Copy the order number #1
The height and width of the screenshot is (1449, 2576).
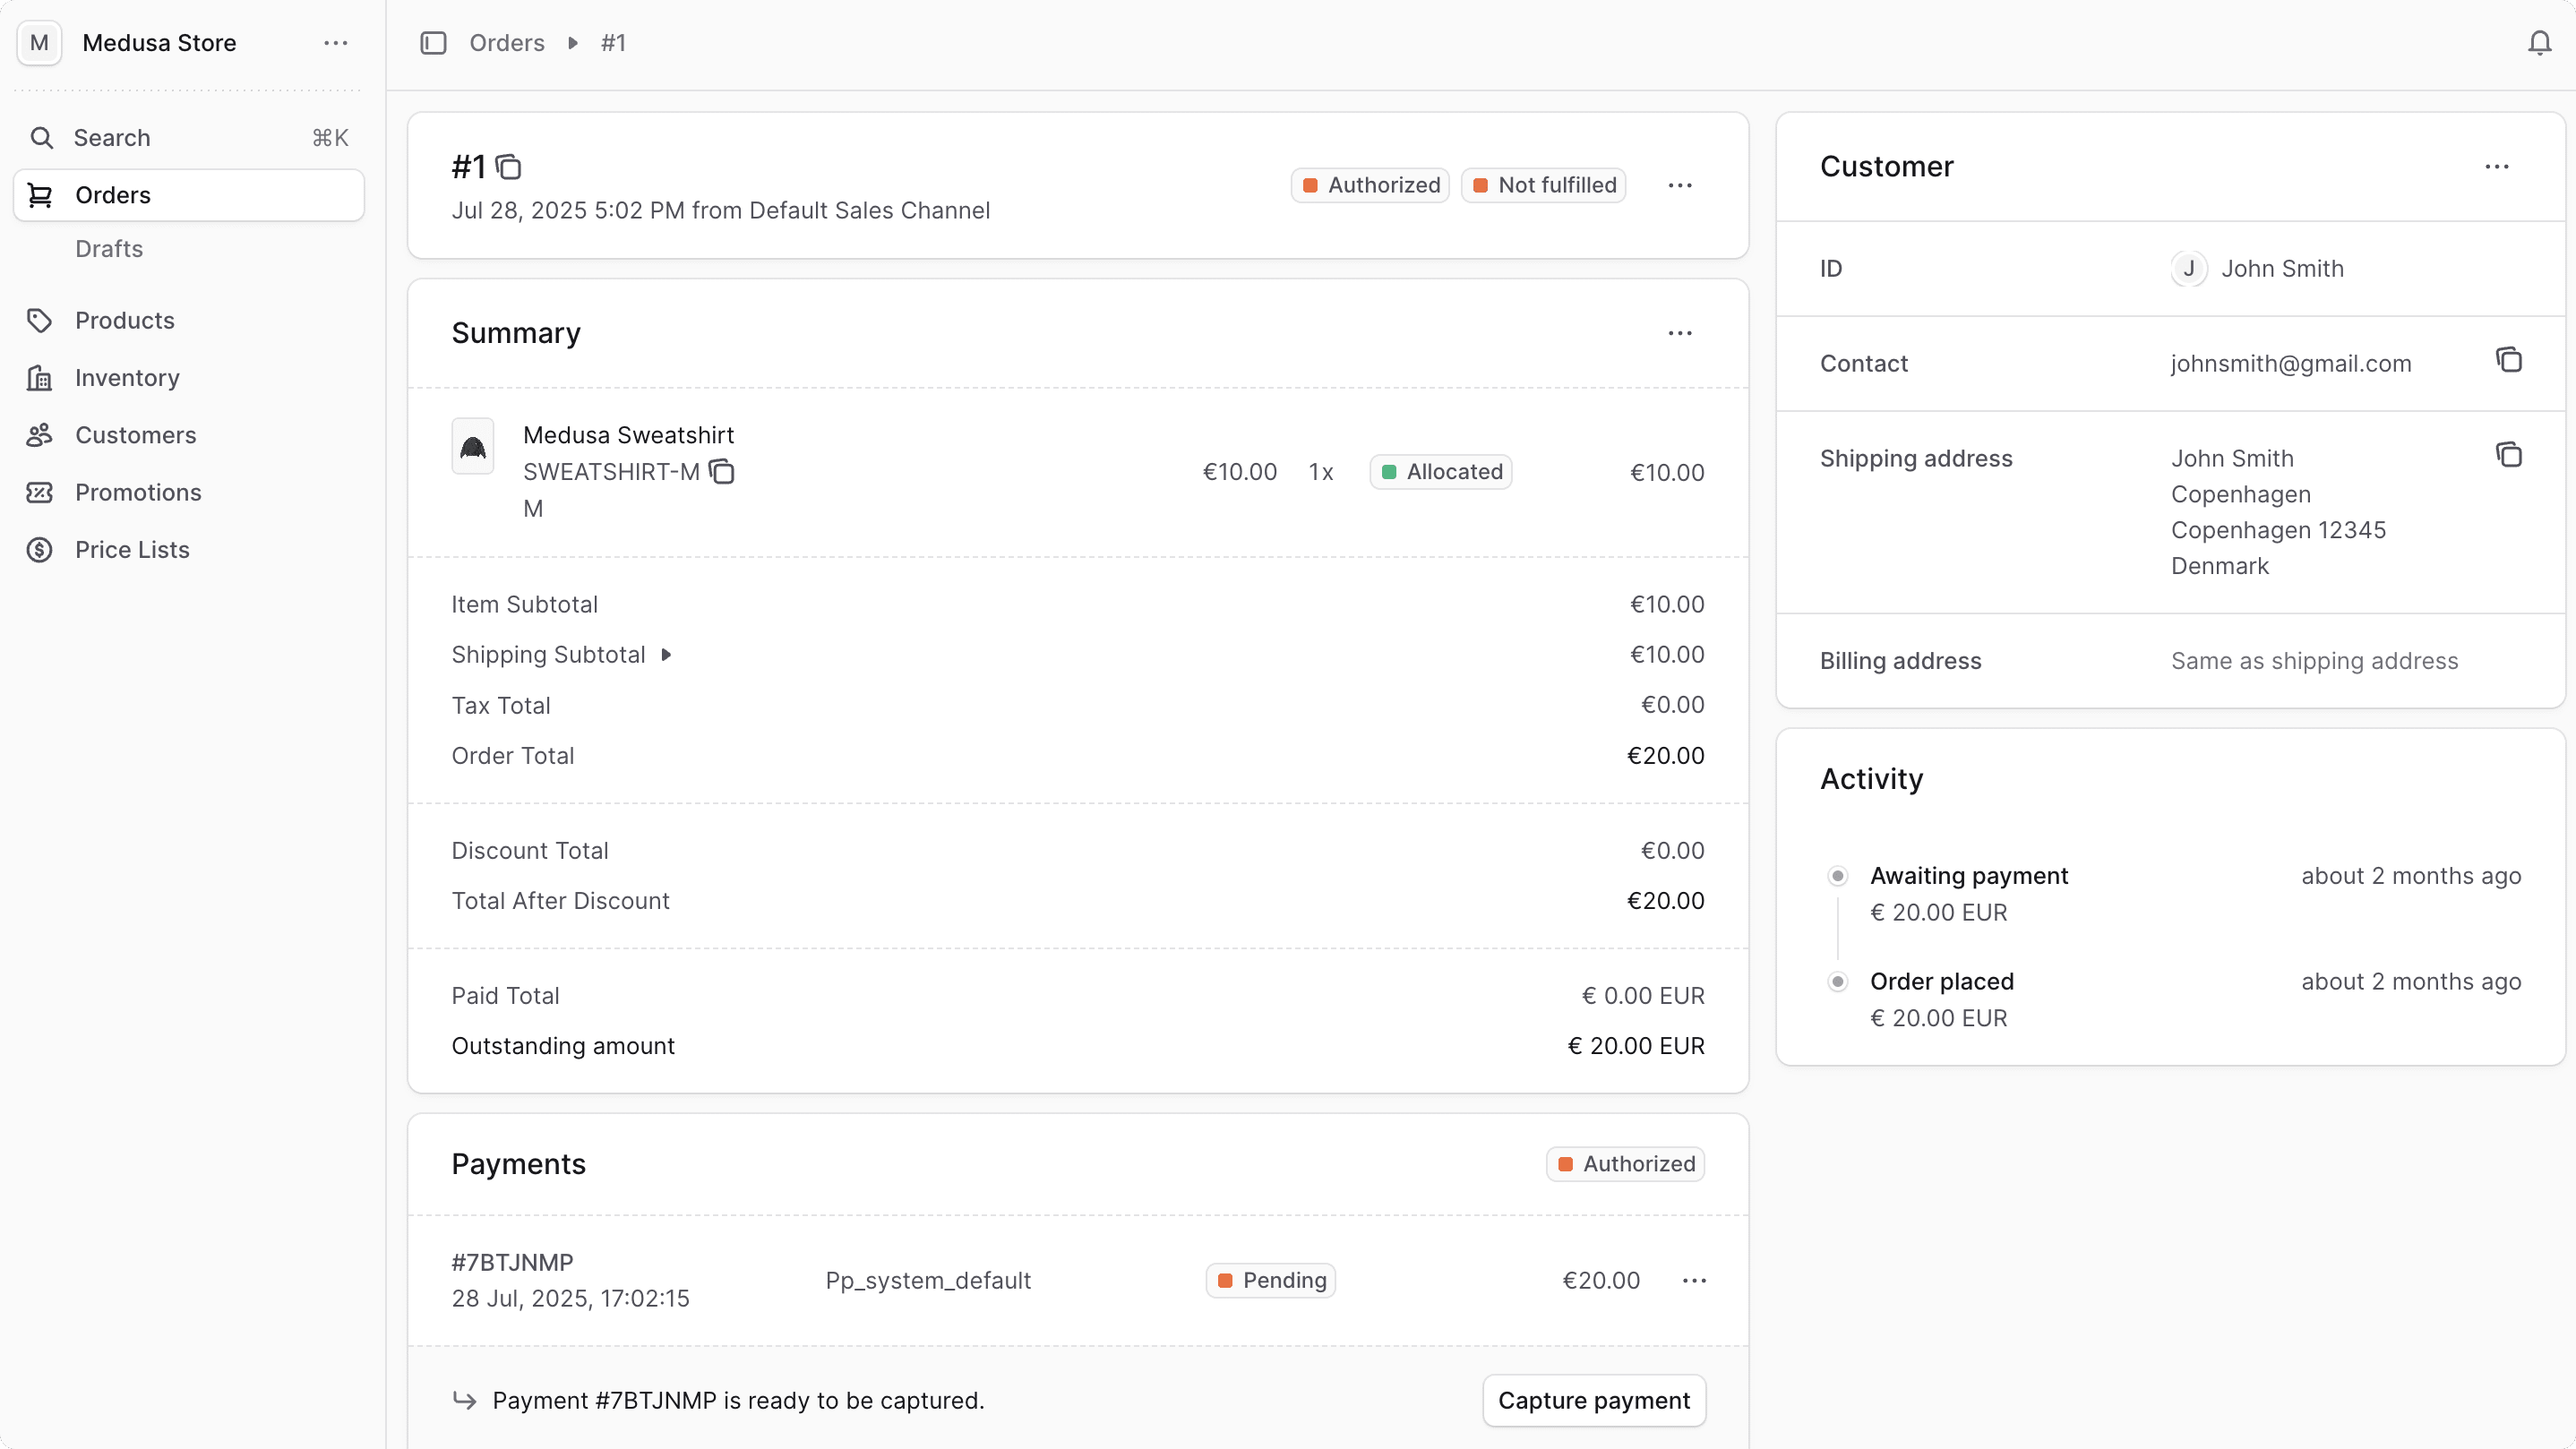pyautogui.click(x=510, y=166)
